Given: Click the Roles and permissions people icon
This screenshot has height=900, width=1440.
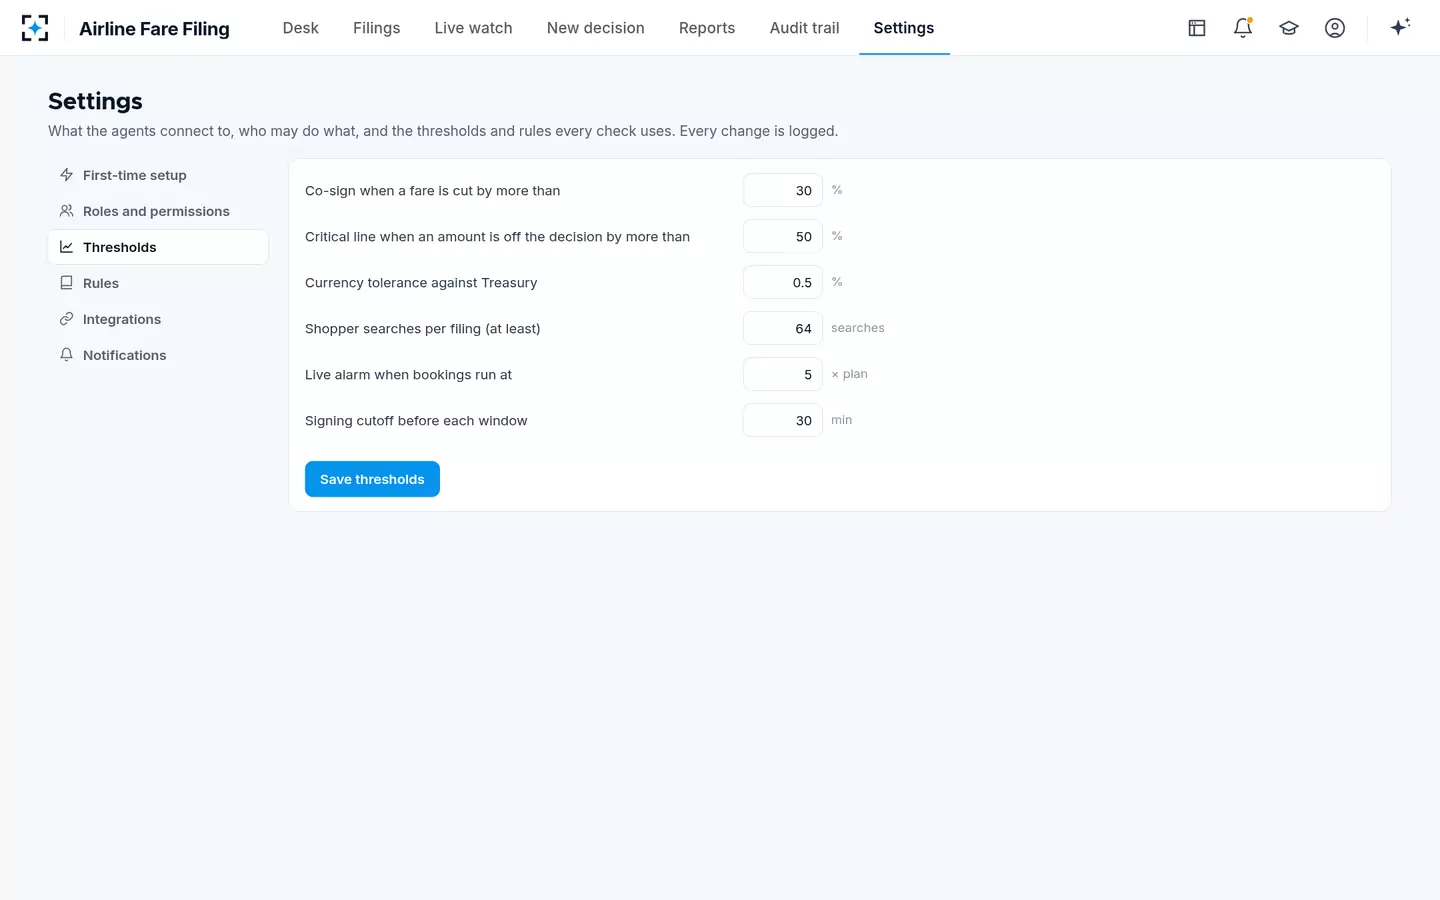Looking at the screenshot, I should tap(66, 211).
